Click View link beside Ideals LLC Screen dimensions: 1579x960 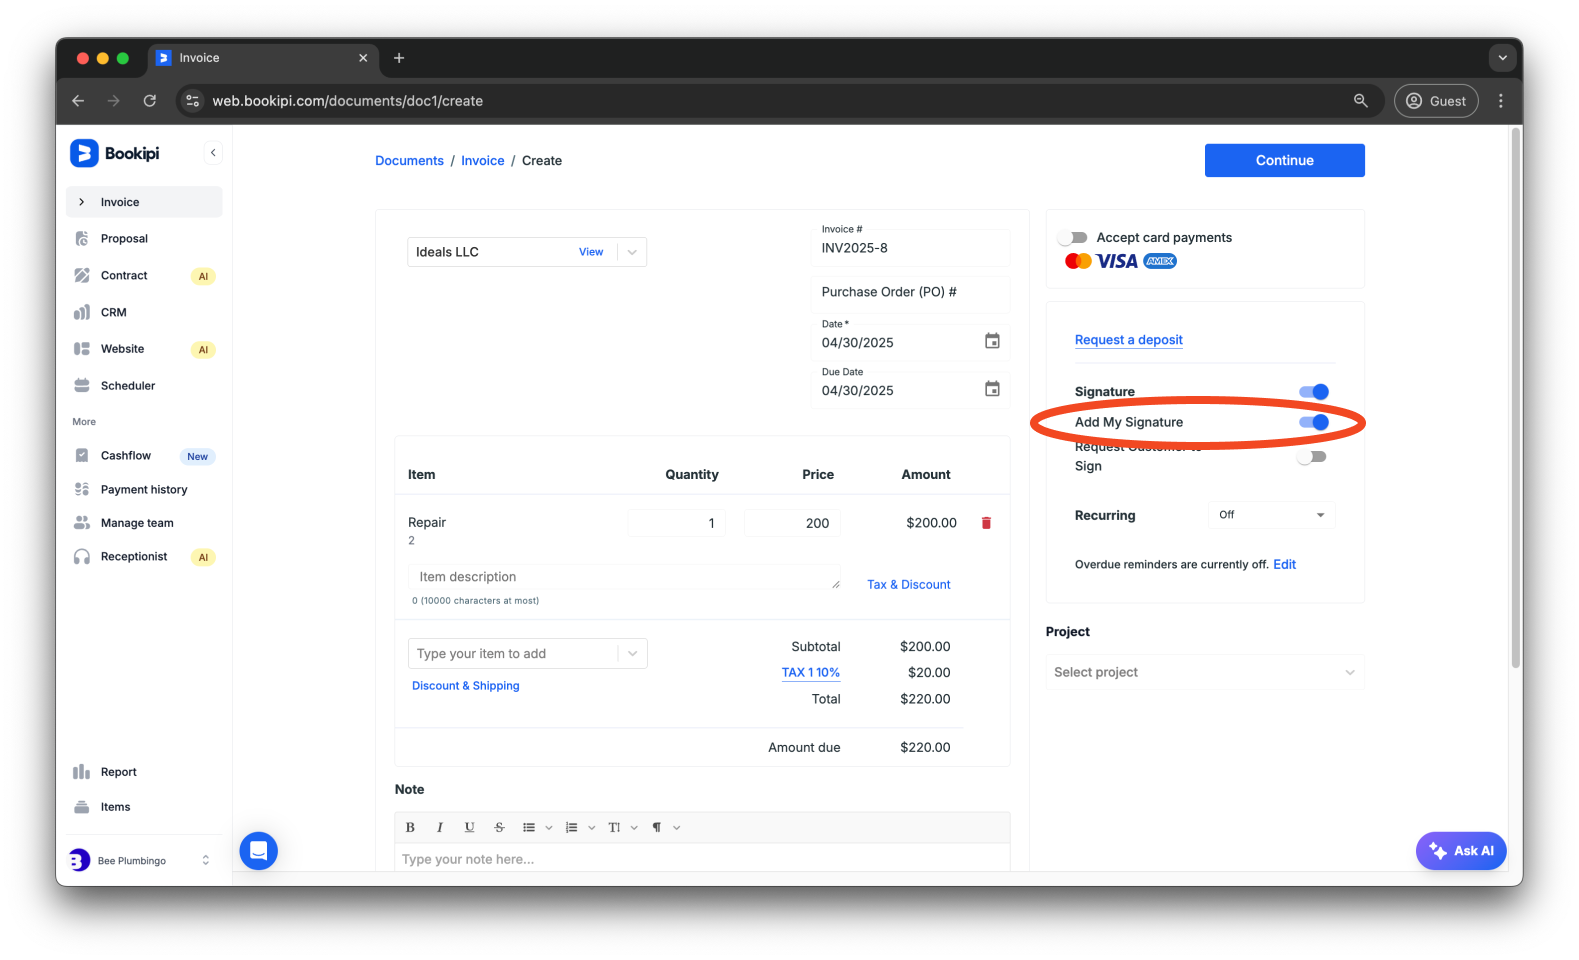point(591,252)
